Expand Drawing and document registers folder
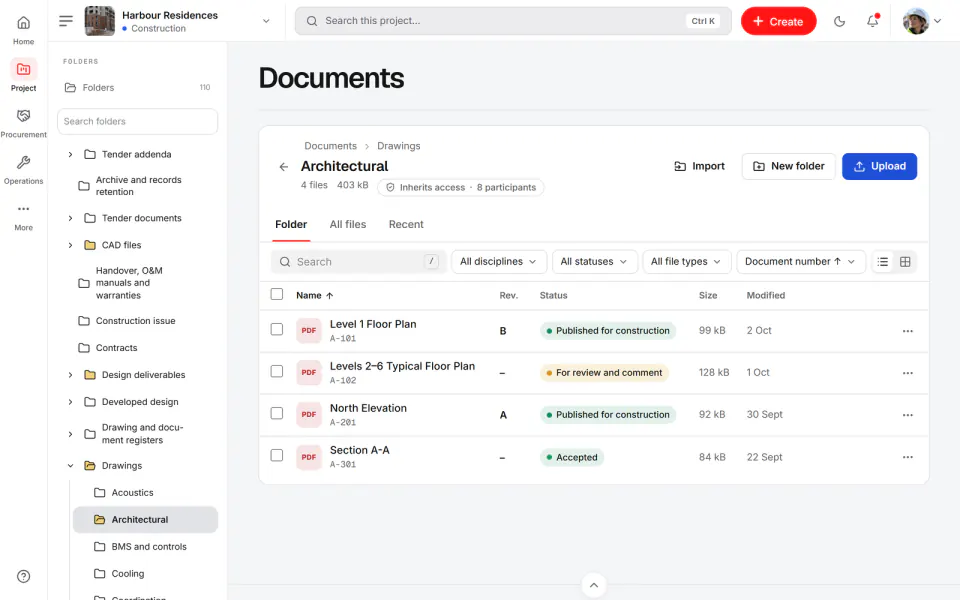 [x=70, y=434]
